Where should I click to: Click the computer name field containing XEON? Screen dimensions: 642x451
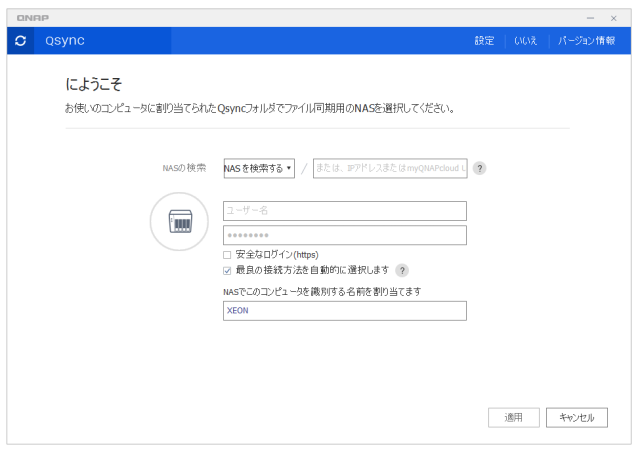(x=345, y=311)
